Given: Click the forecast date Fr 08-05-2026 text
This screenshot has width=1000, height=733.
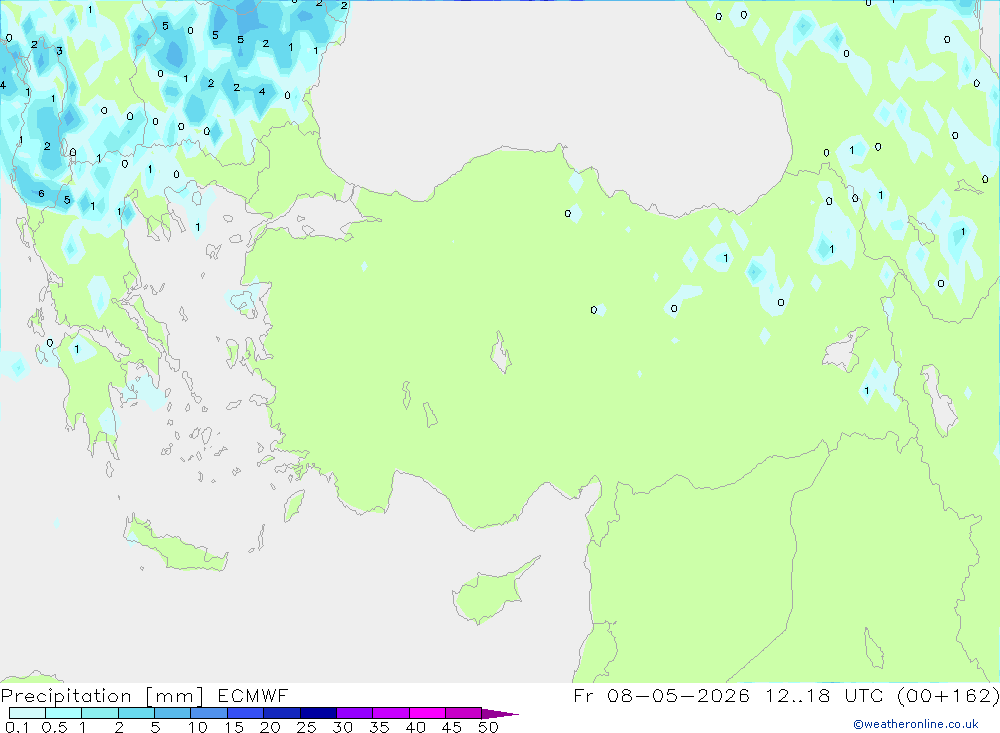Looking at the screenshot, I should pyautogui.click(x=661, y=695).
